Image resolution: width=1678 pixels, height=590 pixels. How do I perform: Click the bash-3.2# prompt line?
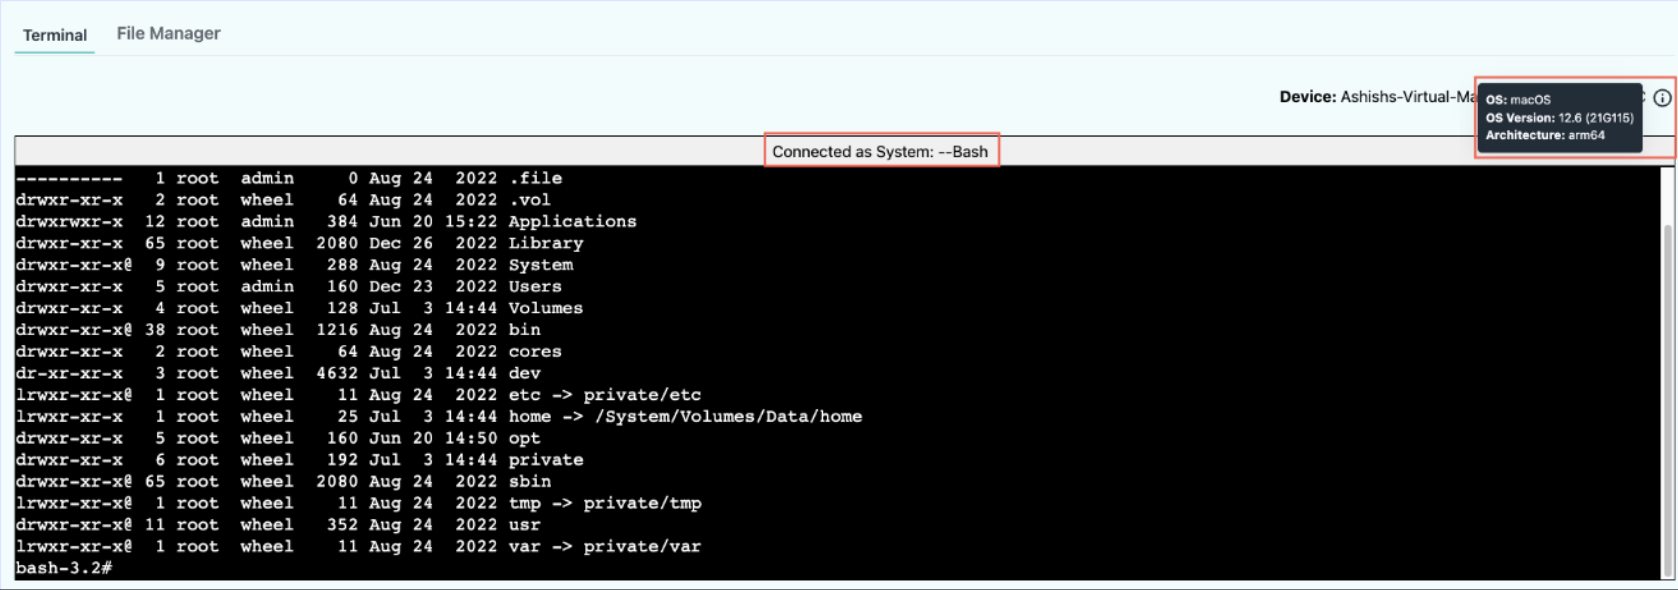coord(64,568)
